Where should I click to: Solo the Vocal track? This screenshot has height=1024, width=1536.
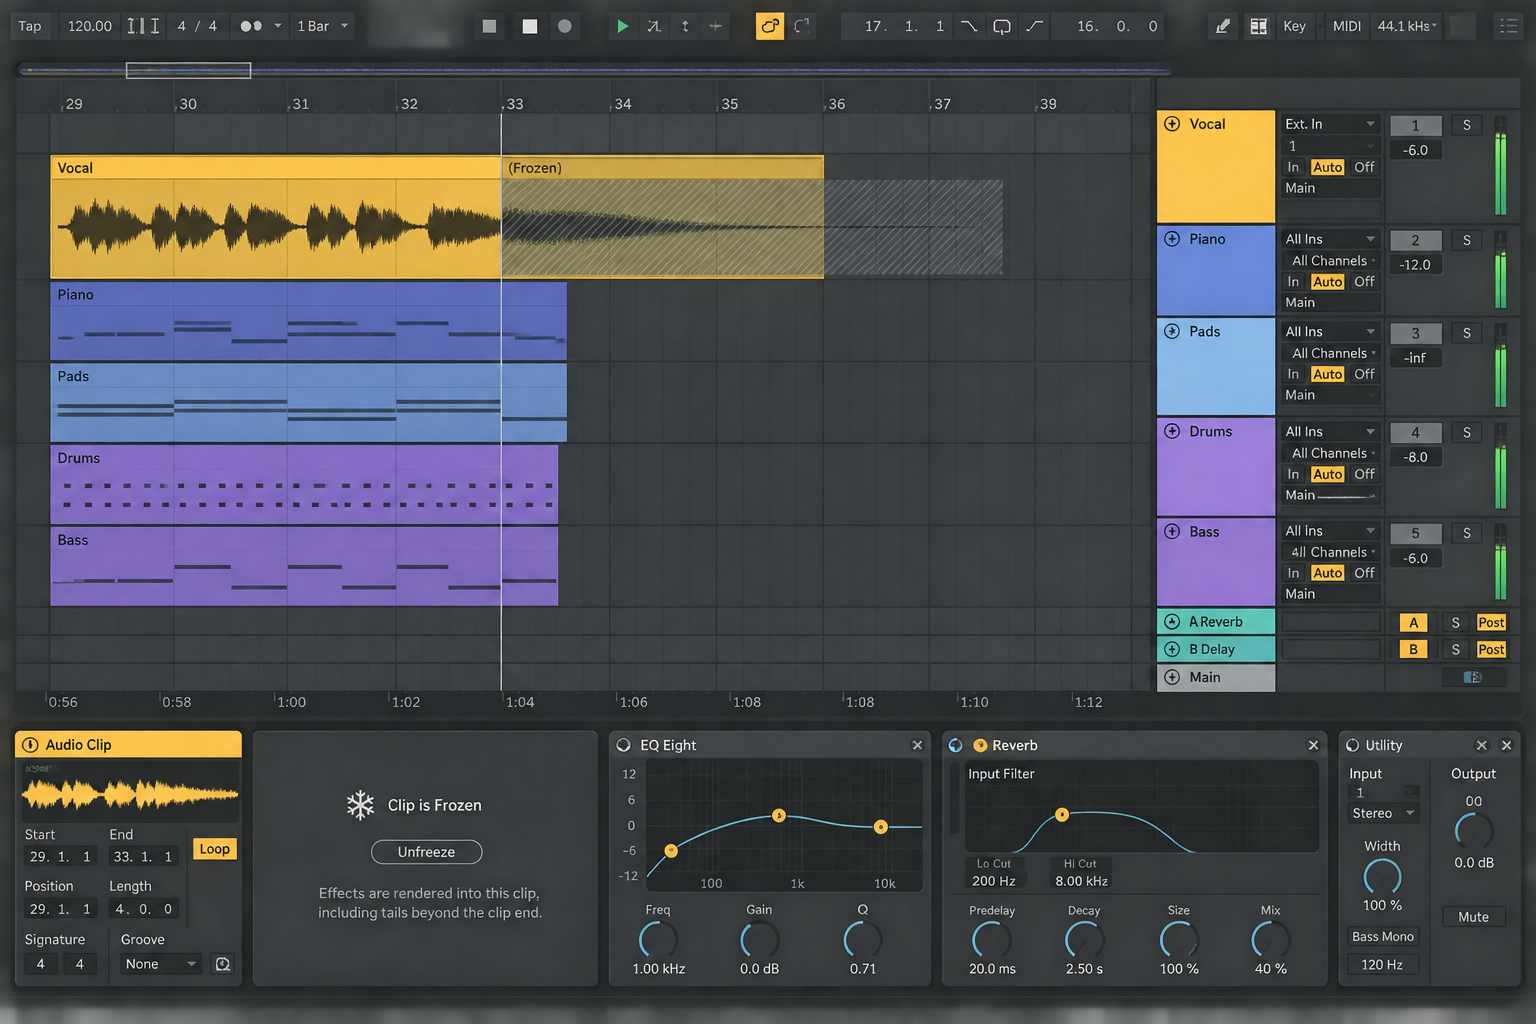tap(1467, 125)
